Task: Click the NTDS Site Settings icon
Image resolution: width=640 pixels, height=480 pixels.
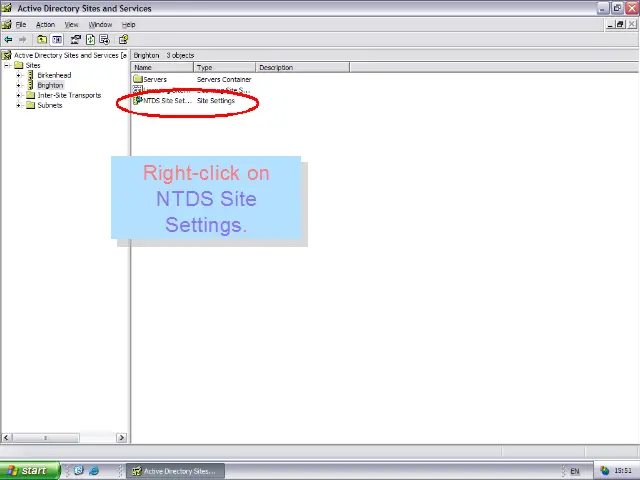Action: click(138, 100)
